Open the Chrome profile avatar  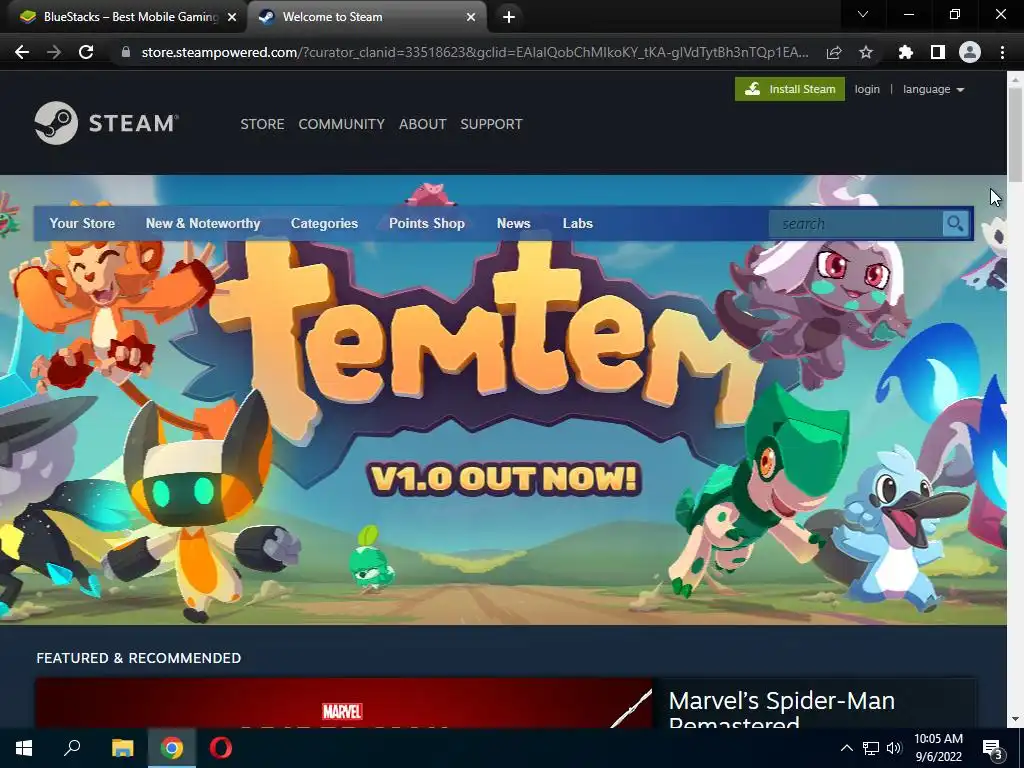970,52
